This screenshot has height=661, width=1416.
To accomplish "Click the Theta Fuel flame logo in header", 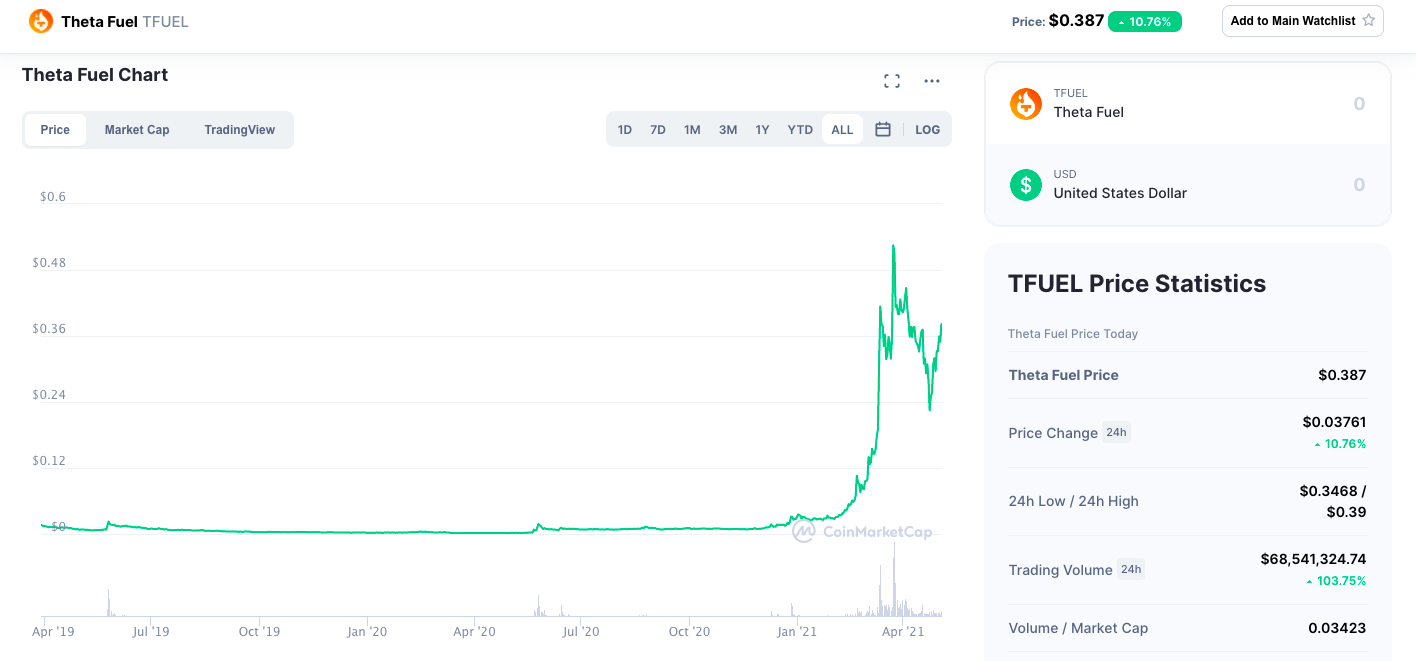I will [41, 21].
